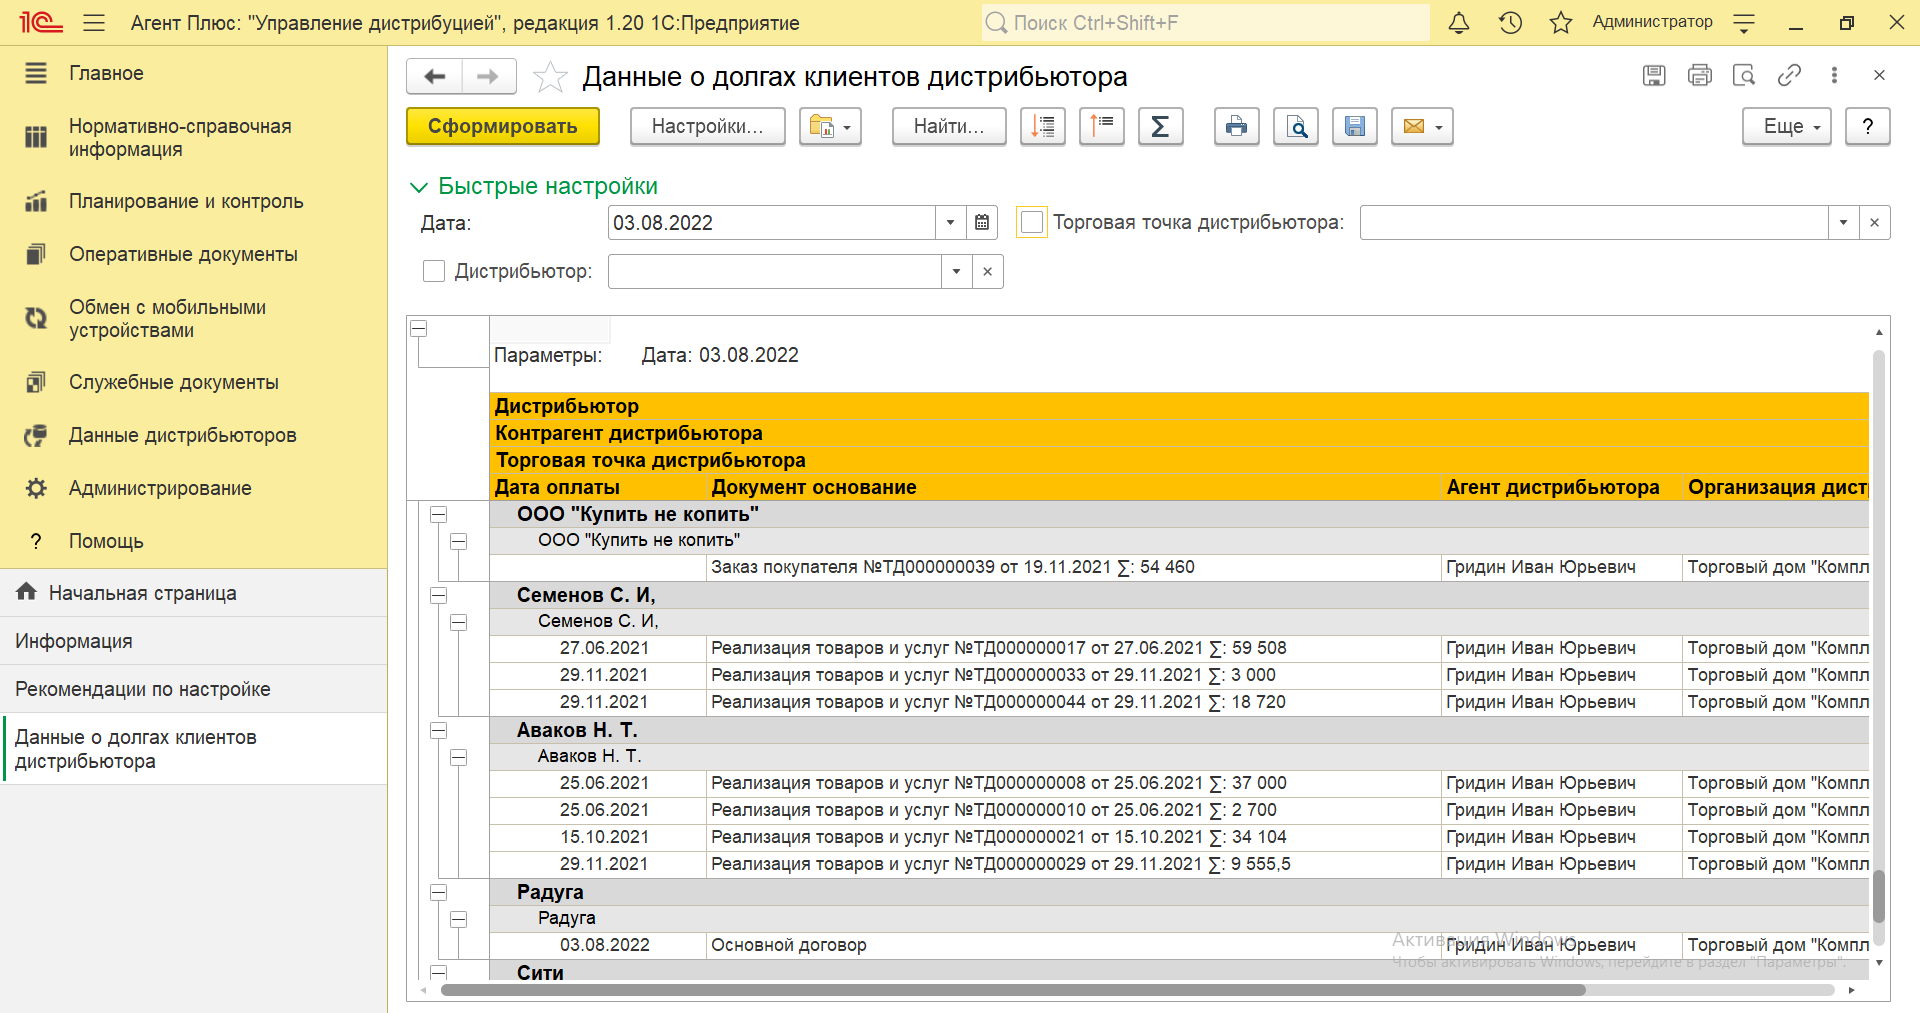
Task: Open notifications bell icon
Action: point(1459,22)
